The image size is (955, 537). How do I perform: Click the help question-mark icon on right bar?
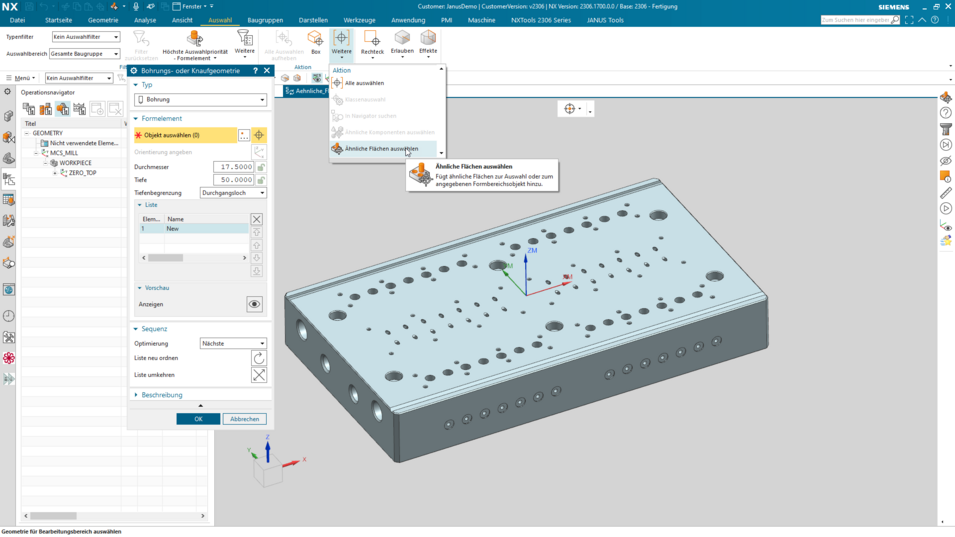945,113
